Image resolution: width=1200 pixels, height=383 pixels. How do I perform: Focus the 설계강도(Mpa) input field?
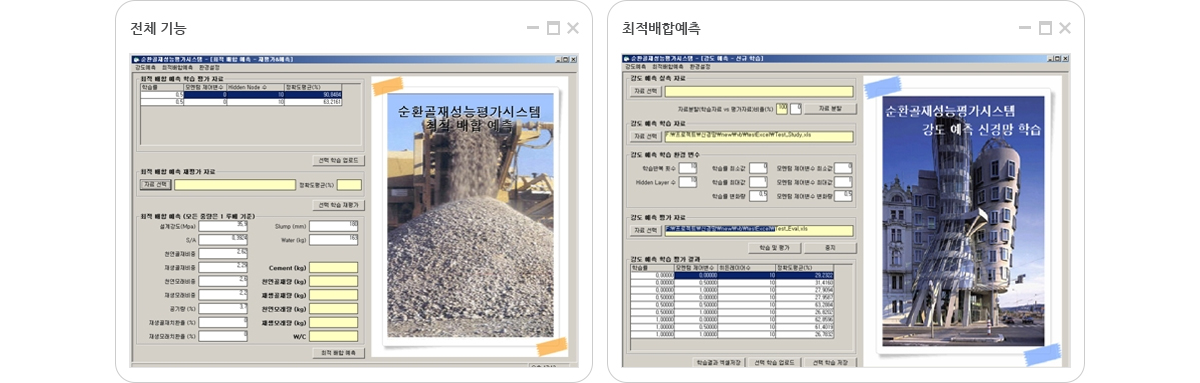pos(223,226)
